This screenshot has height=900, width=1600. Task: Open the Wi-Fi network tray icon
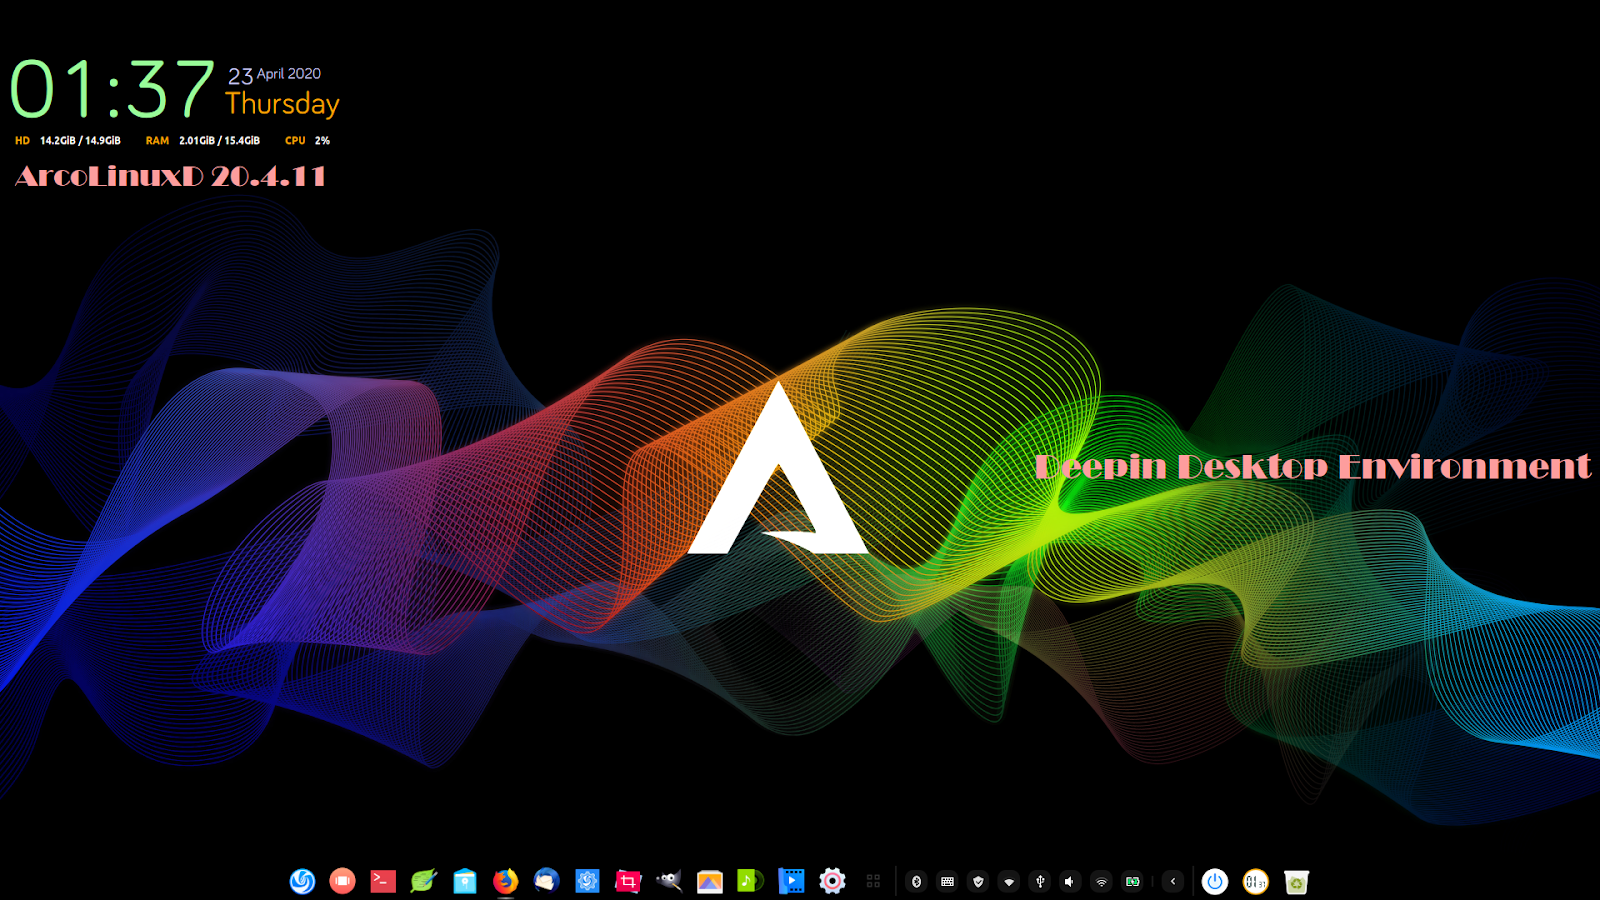1101,881
